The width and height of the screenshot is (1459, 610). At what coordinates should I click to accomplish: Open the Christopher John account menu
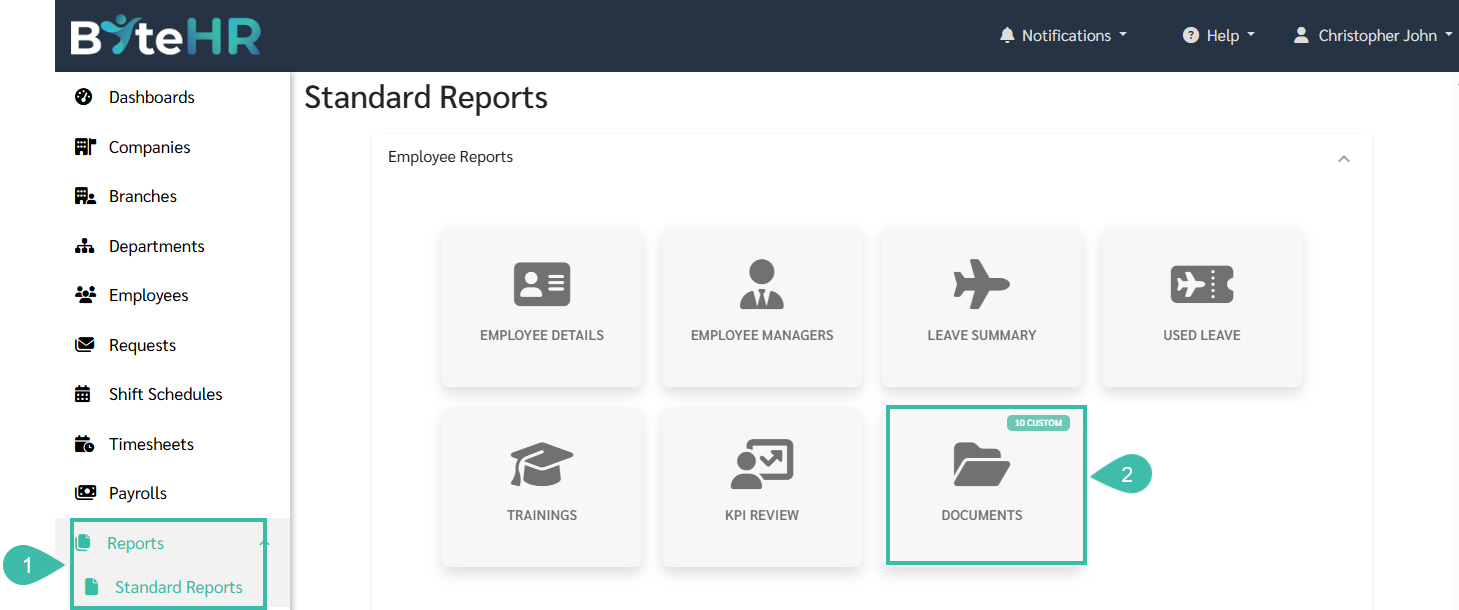coord(1373,35)
